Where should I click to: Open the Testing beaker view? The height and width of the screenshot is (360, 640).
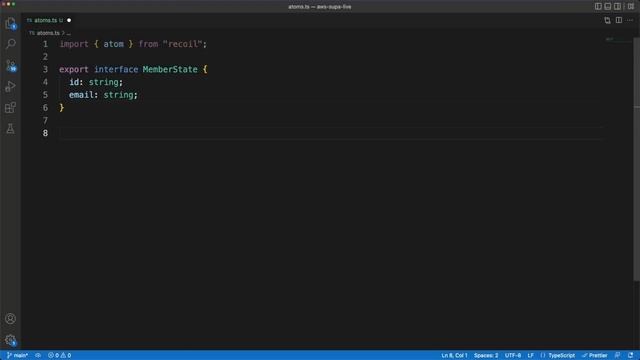[x=11, y=129]
